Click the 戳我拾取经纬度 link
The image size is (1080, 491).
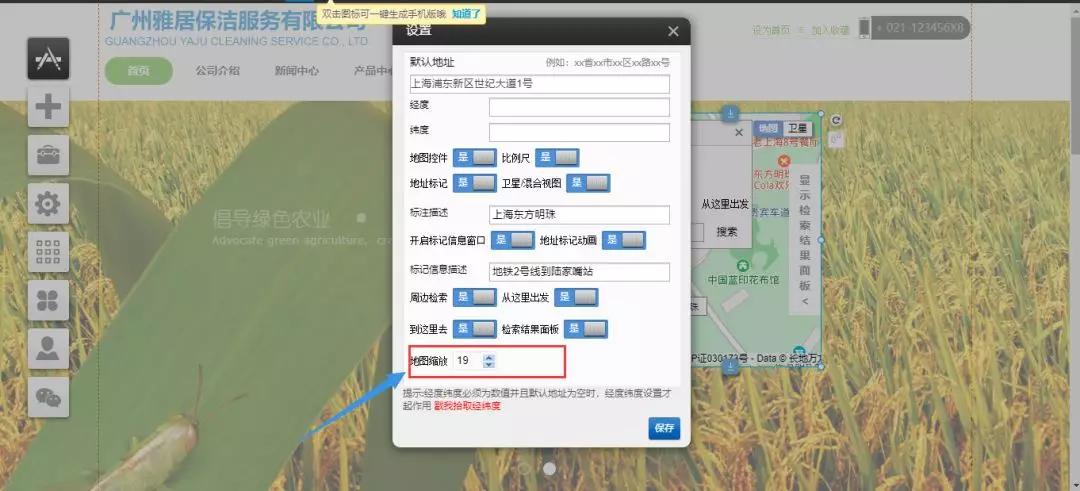(467, 406)
